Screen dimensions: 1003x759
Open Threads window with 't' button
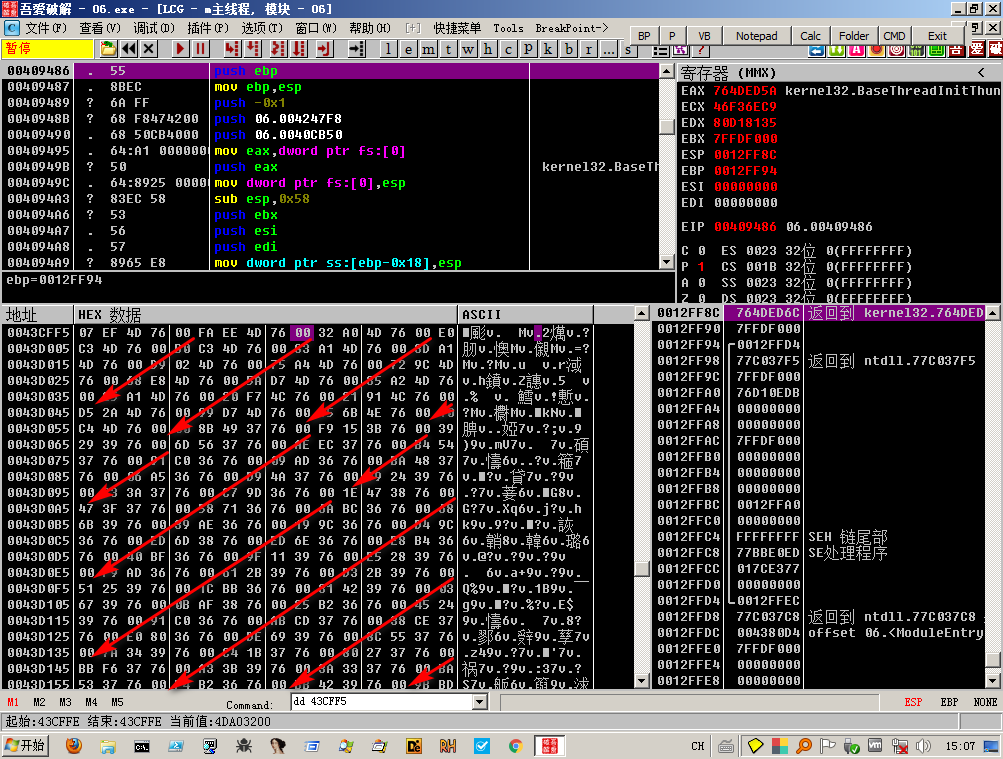[x=448, y=49]
